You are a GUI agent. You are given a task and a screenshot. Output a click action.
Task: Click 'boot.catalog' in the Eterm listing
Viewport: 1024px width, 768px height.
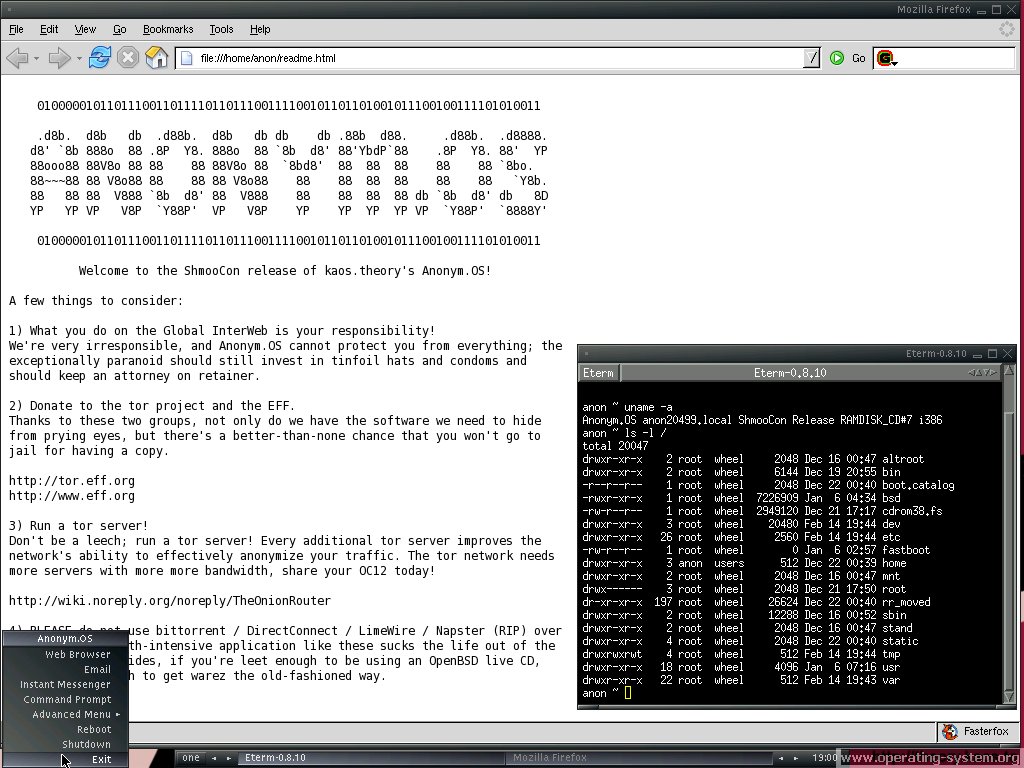[x=918, y=485]
